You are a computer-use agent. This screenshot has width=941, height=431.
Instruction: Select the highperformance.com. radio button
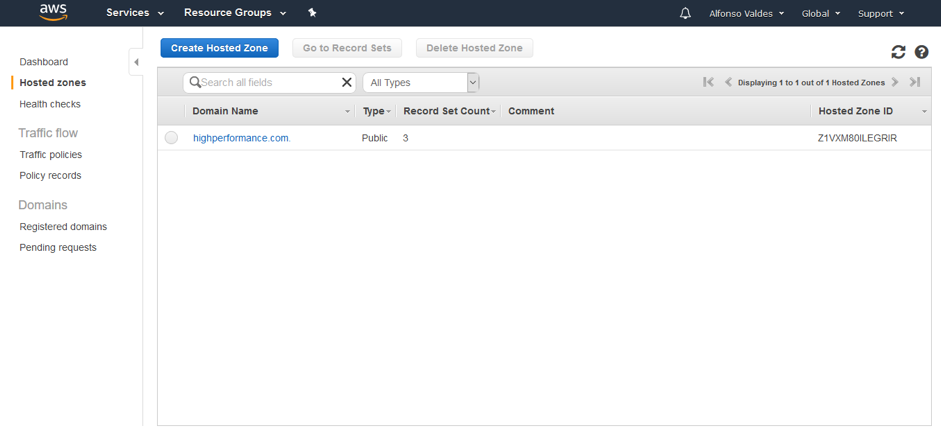172,138
